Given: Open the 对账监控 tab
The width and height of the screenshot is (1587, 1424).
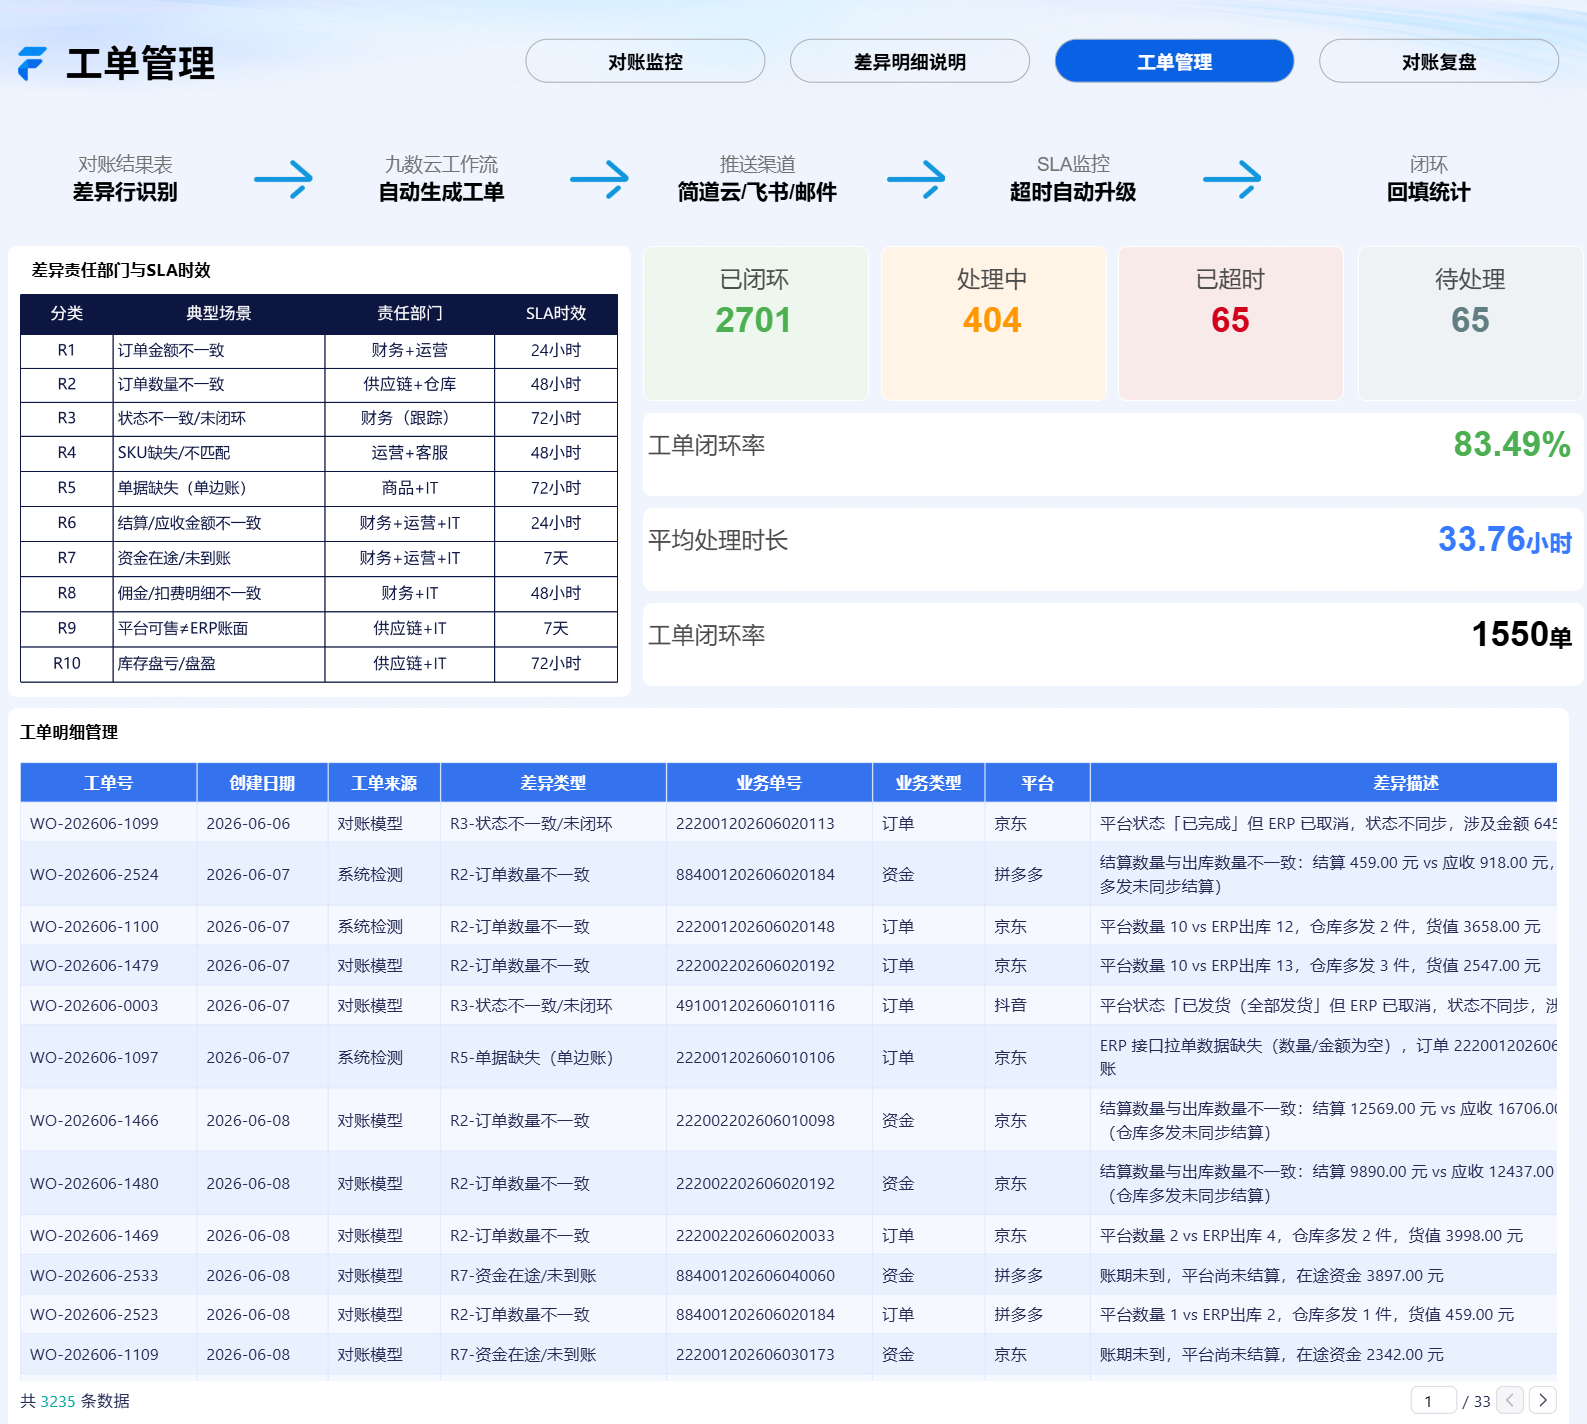Looking at the screenshot, I should click(x=645, y=61).
